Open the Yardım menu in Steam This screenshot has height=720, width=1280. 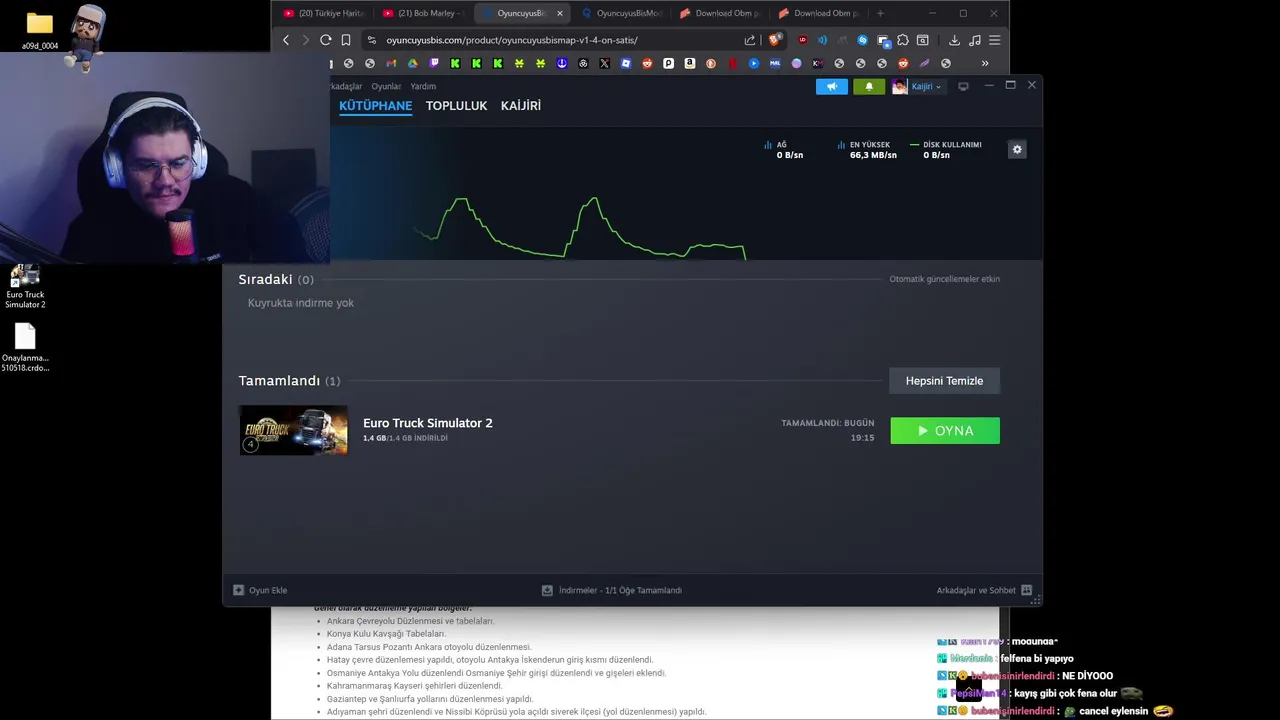(423, 86)
